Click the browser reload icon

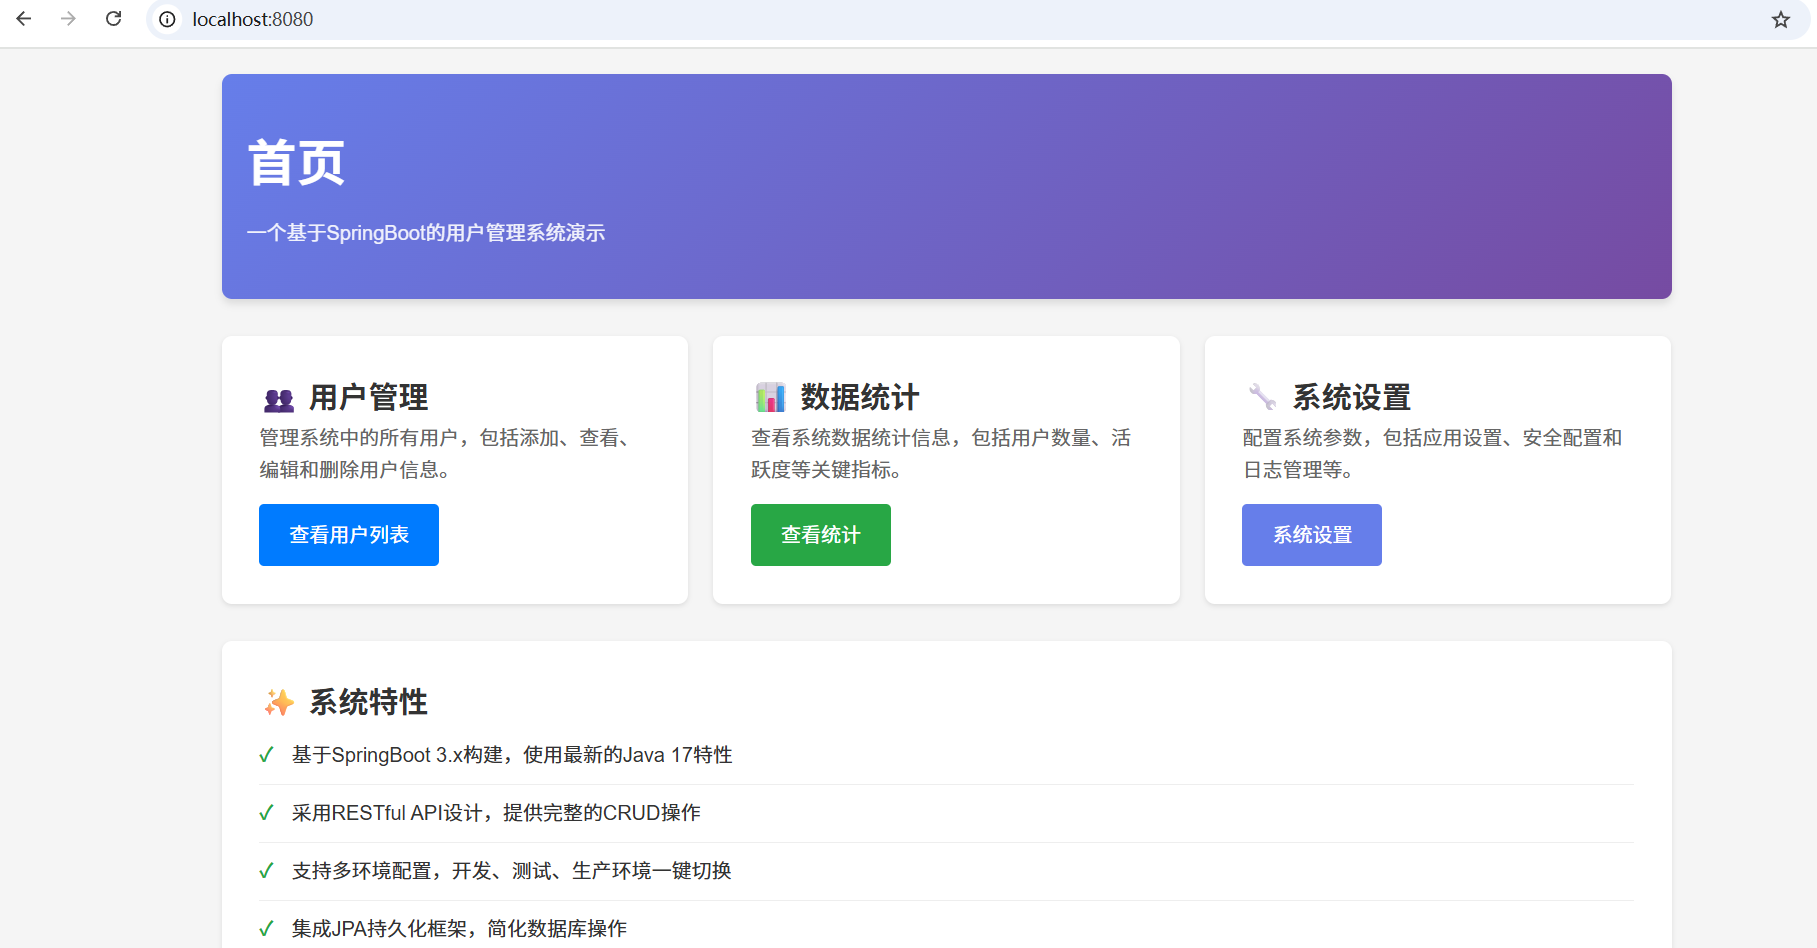tap(113, 18)
